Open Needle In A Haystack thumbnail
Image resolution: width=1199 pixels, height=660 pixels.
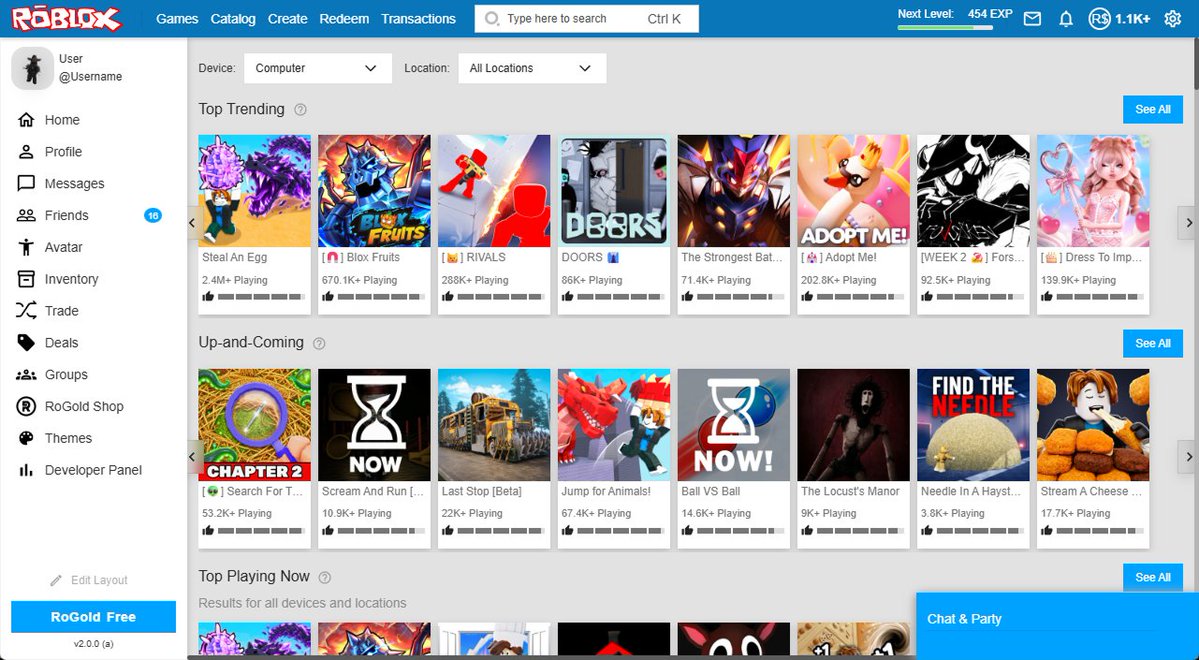(x=973, y=424)
